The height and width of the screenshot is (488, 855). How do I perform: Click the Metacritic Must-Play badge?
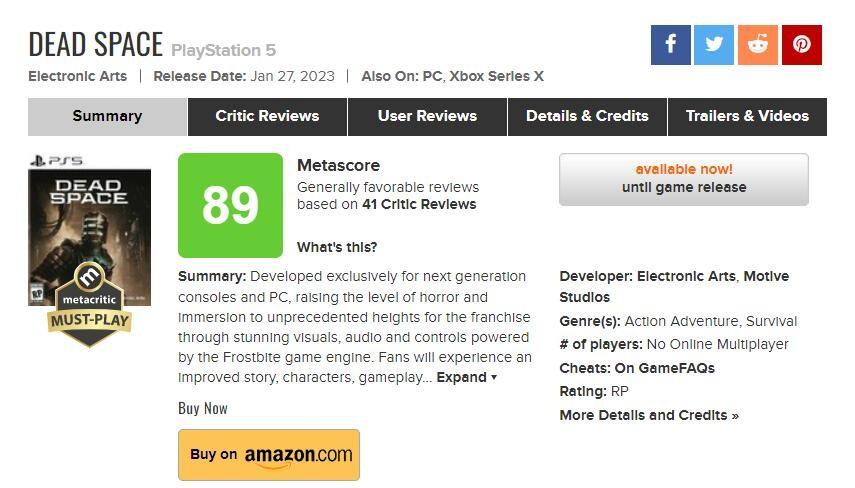(89, 305)
